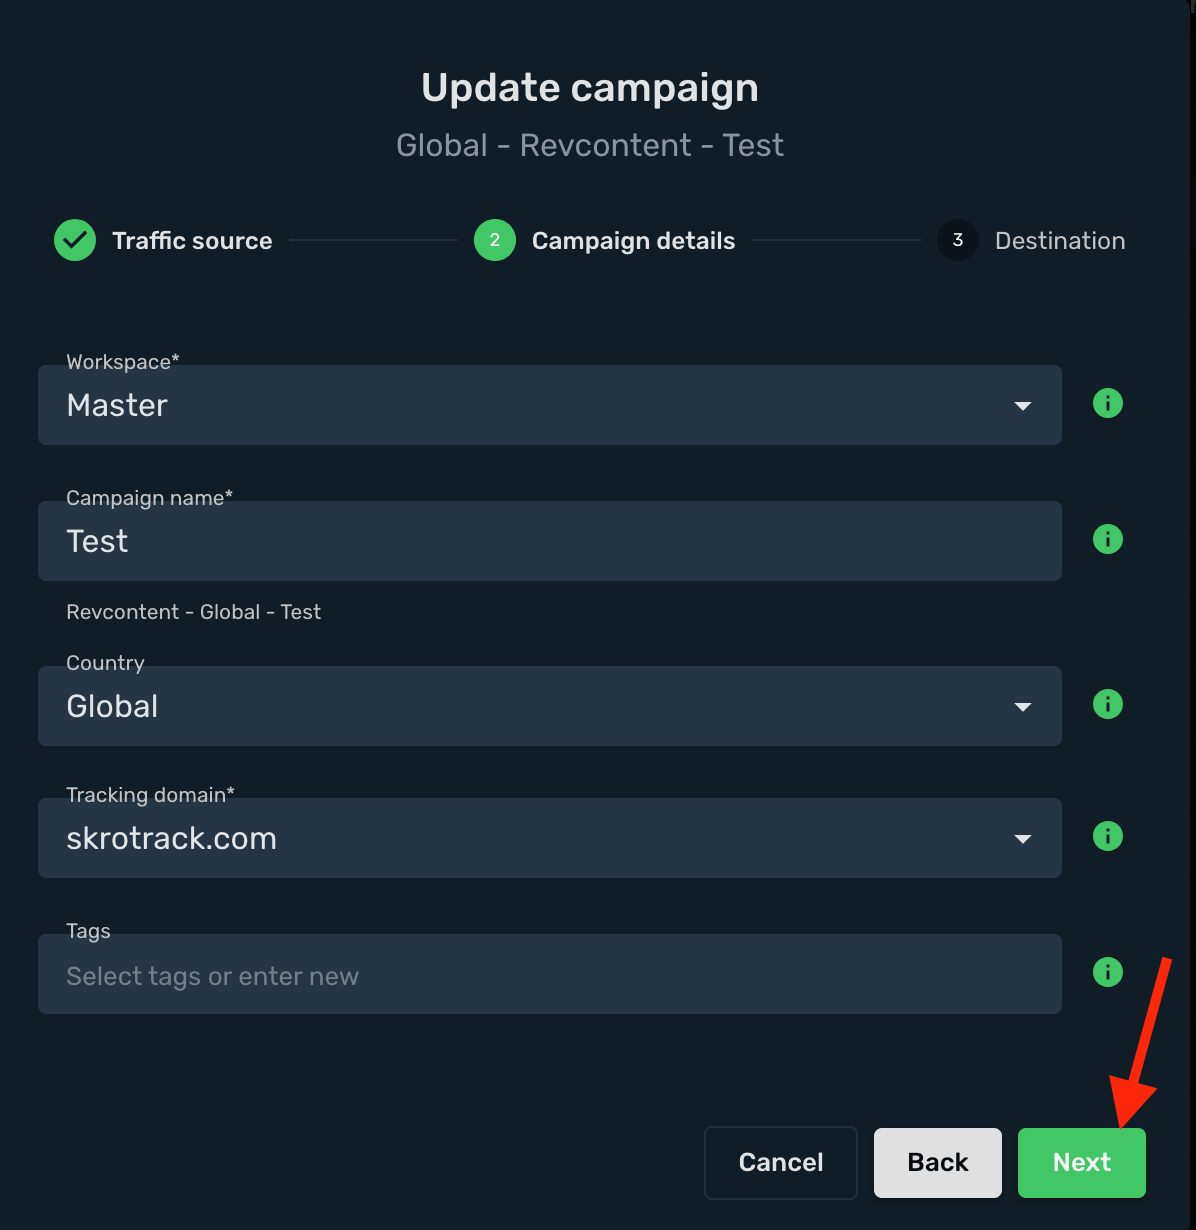Click the step 3 circle indicator
Screen dimensions: 1196x1230
[x=958, y=240]
